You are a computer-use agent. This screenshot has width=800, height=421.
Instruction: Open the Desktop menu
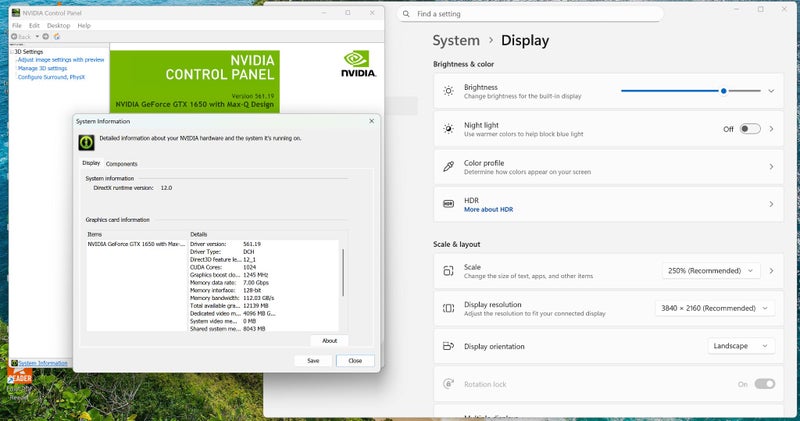[59, 26]
